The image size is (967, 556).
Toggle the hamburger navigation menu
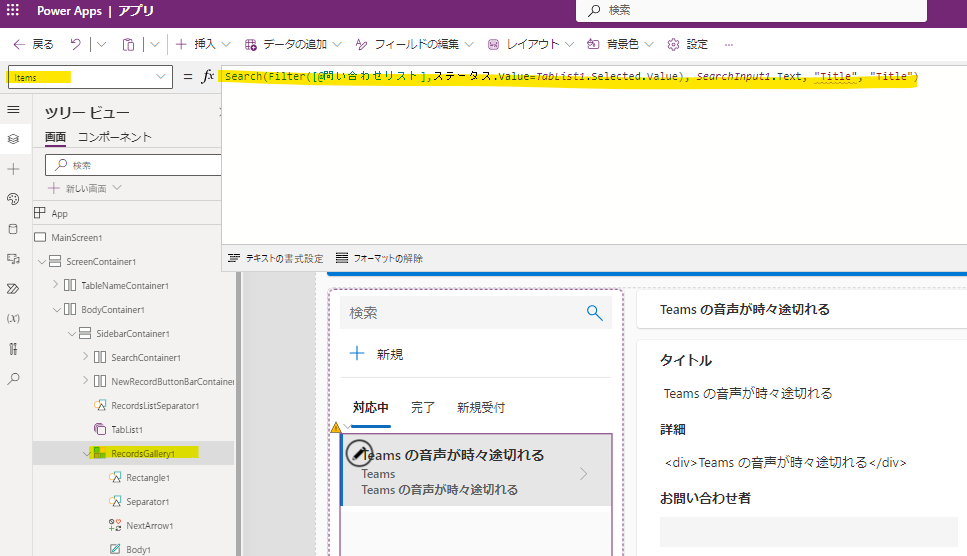pos(14,110)
